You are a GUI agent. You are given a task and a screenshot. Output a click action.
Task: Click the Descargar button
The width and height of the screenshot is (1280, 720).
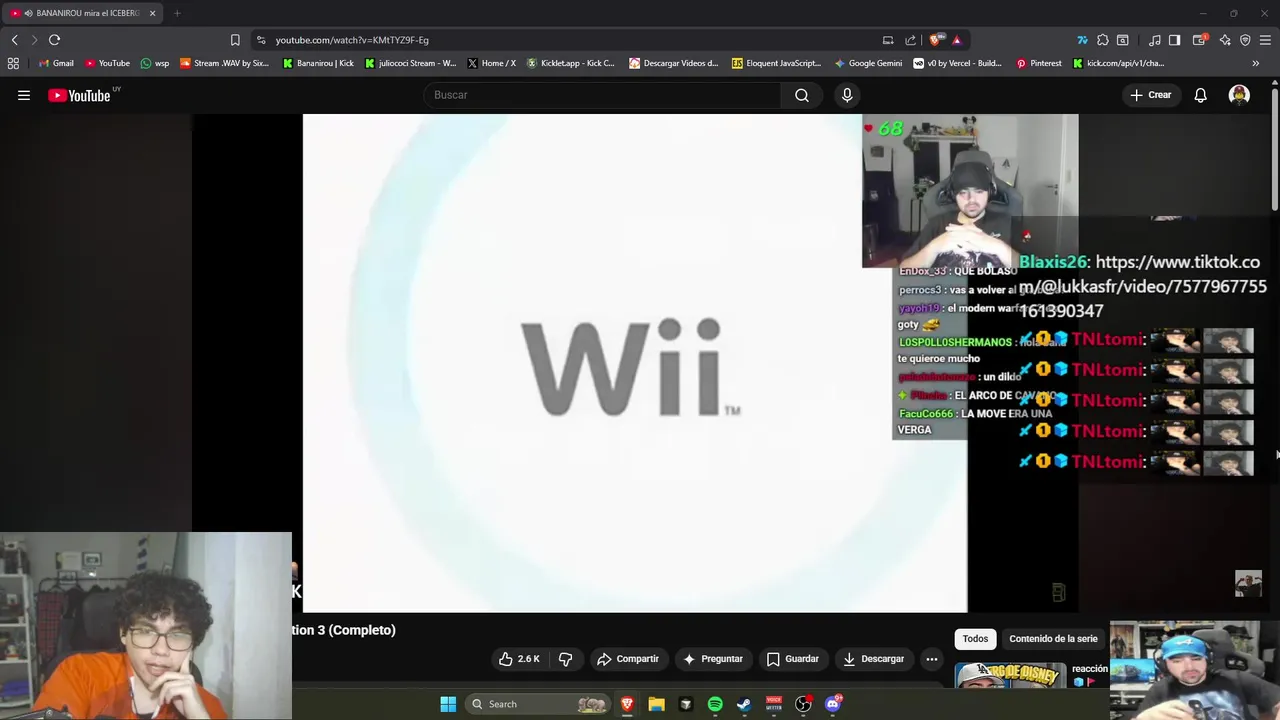point(873,659)
